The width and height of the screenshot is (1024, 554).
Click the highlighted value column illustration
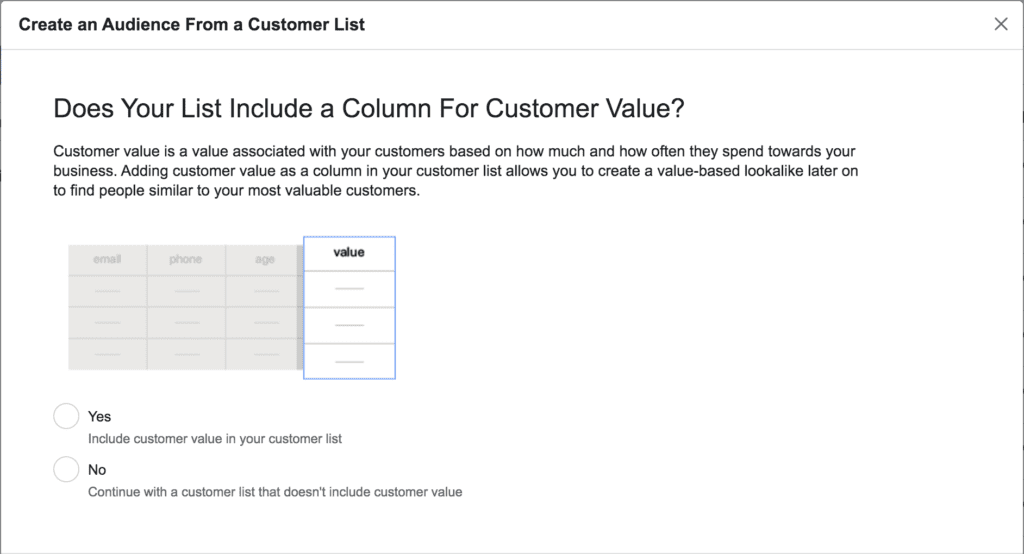pyautogui.click(x=349, y=308)
